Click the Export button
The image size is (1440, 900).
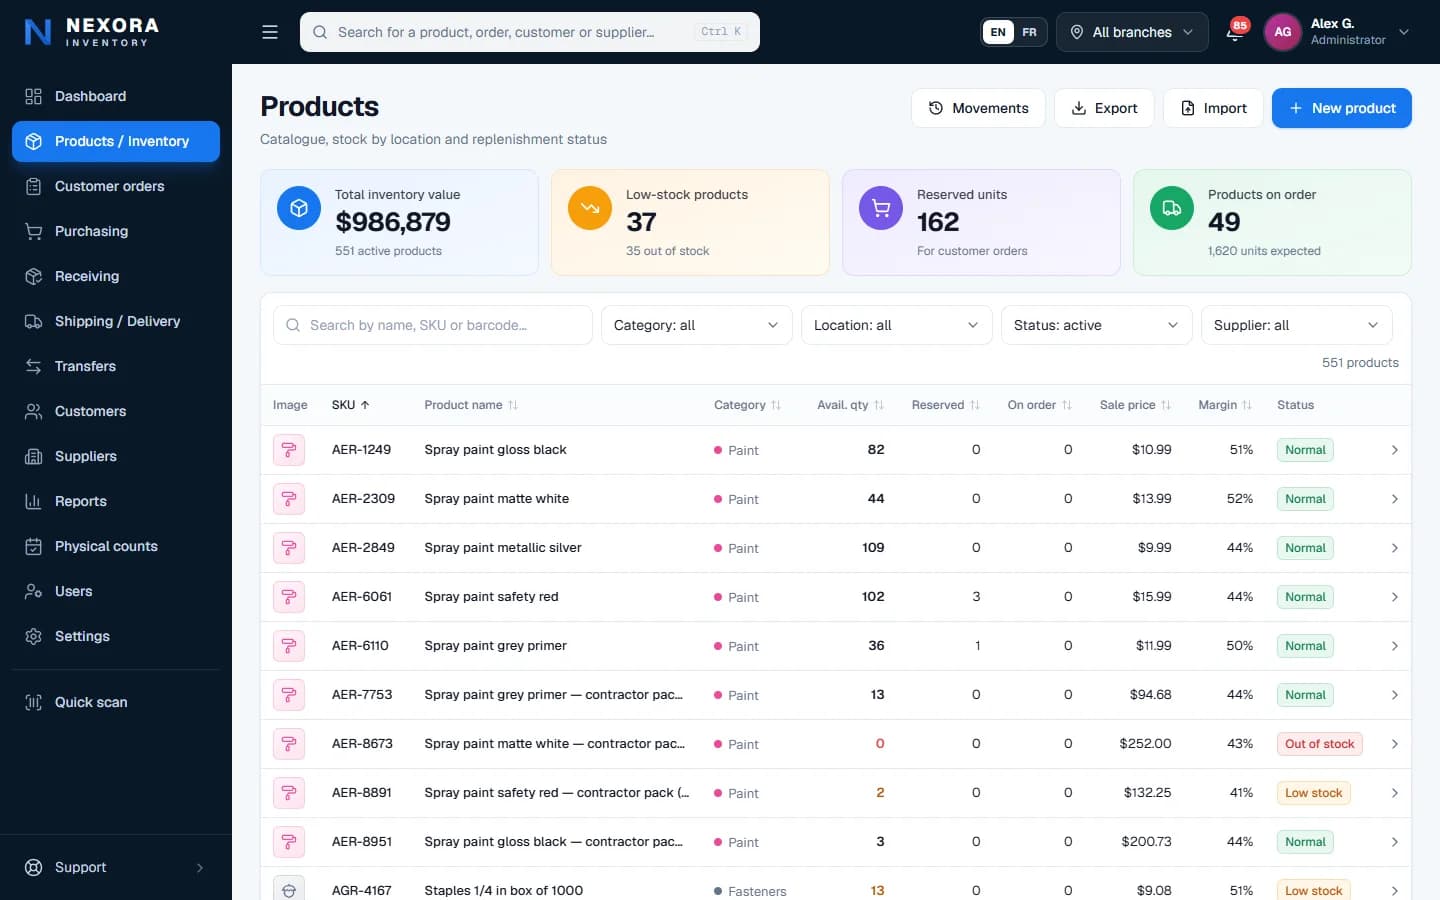tap(1104, 108)
